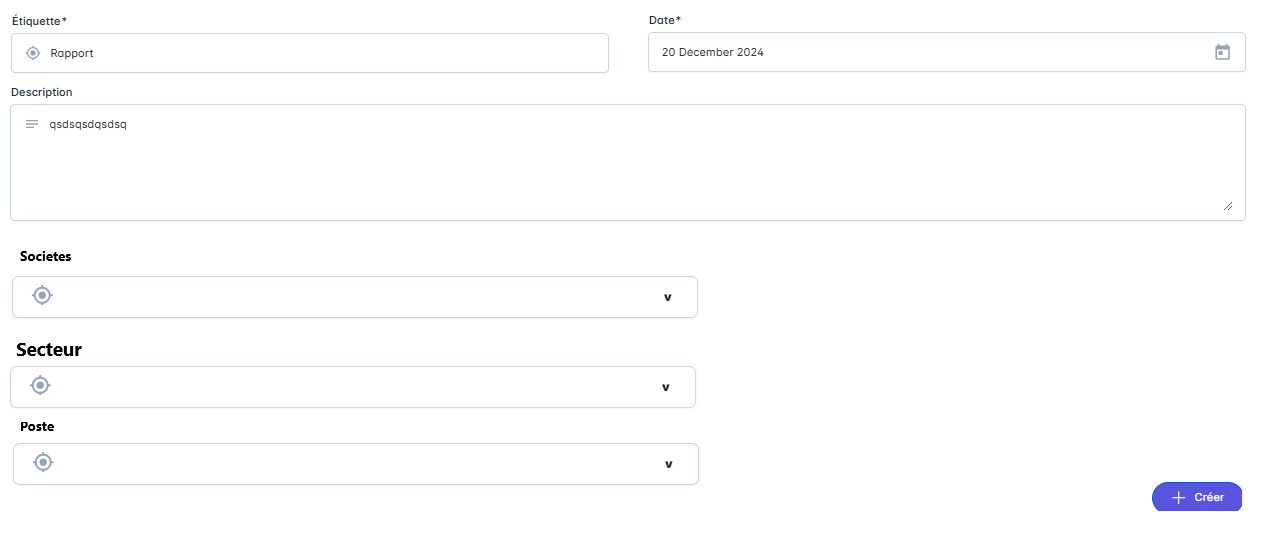Click the Date field label

pos(664,20)
